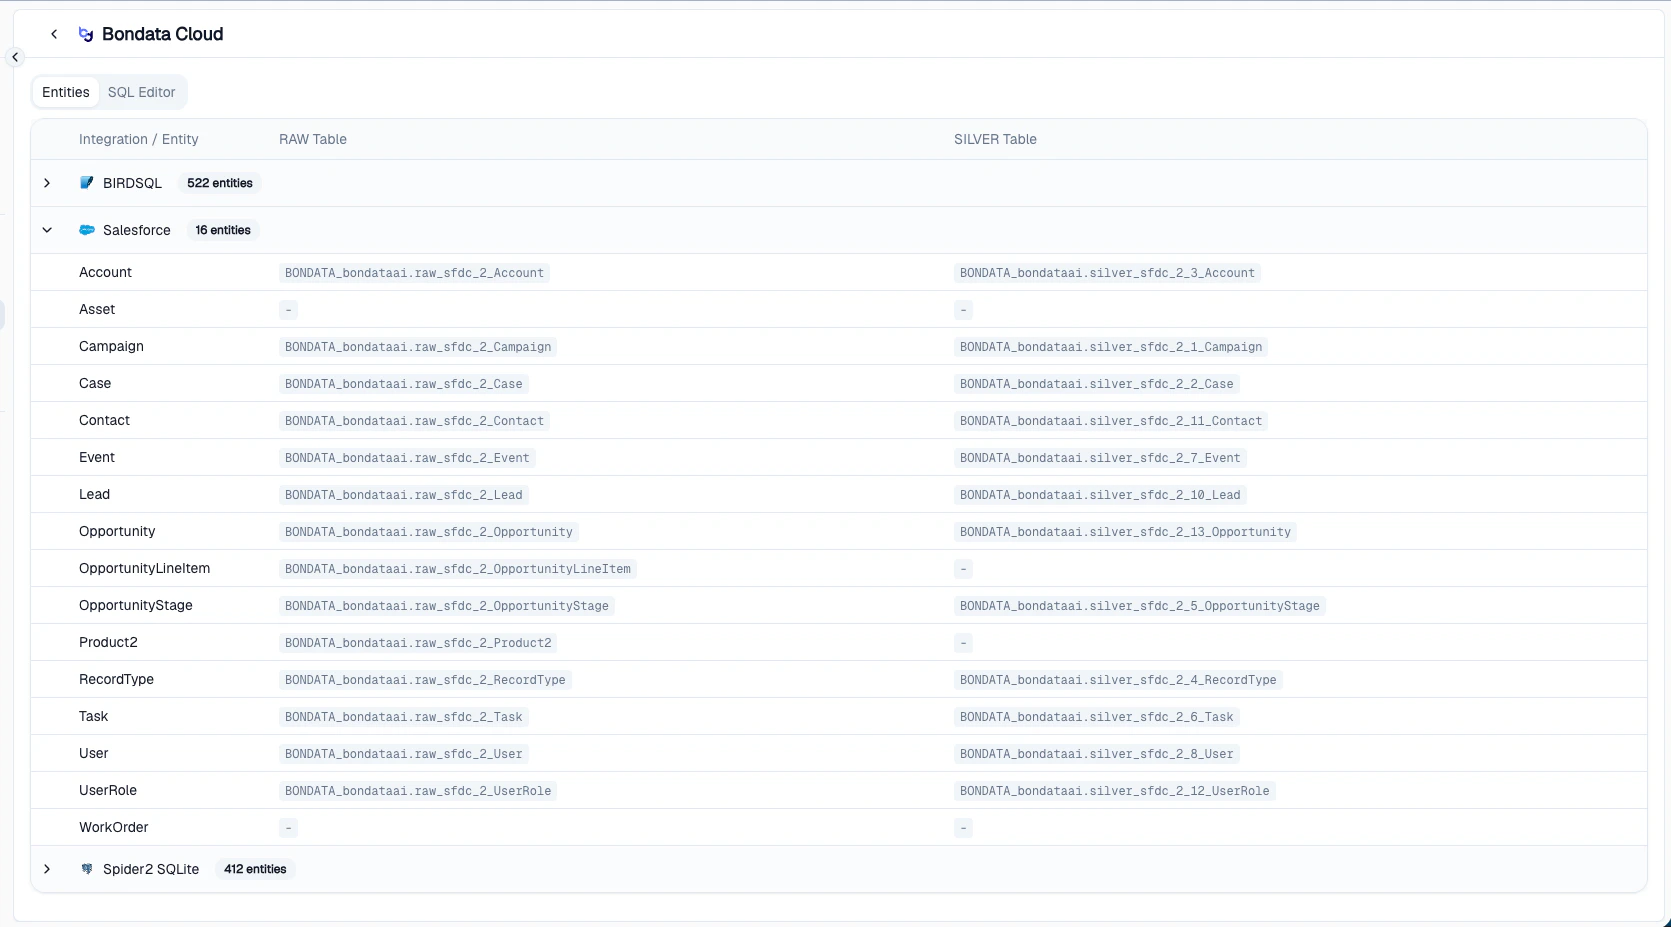
Task: Click the silver_sfdc_2_13_Opportunity table name
Action: (x=1125, y=532)
